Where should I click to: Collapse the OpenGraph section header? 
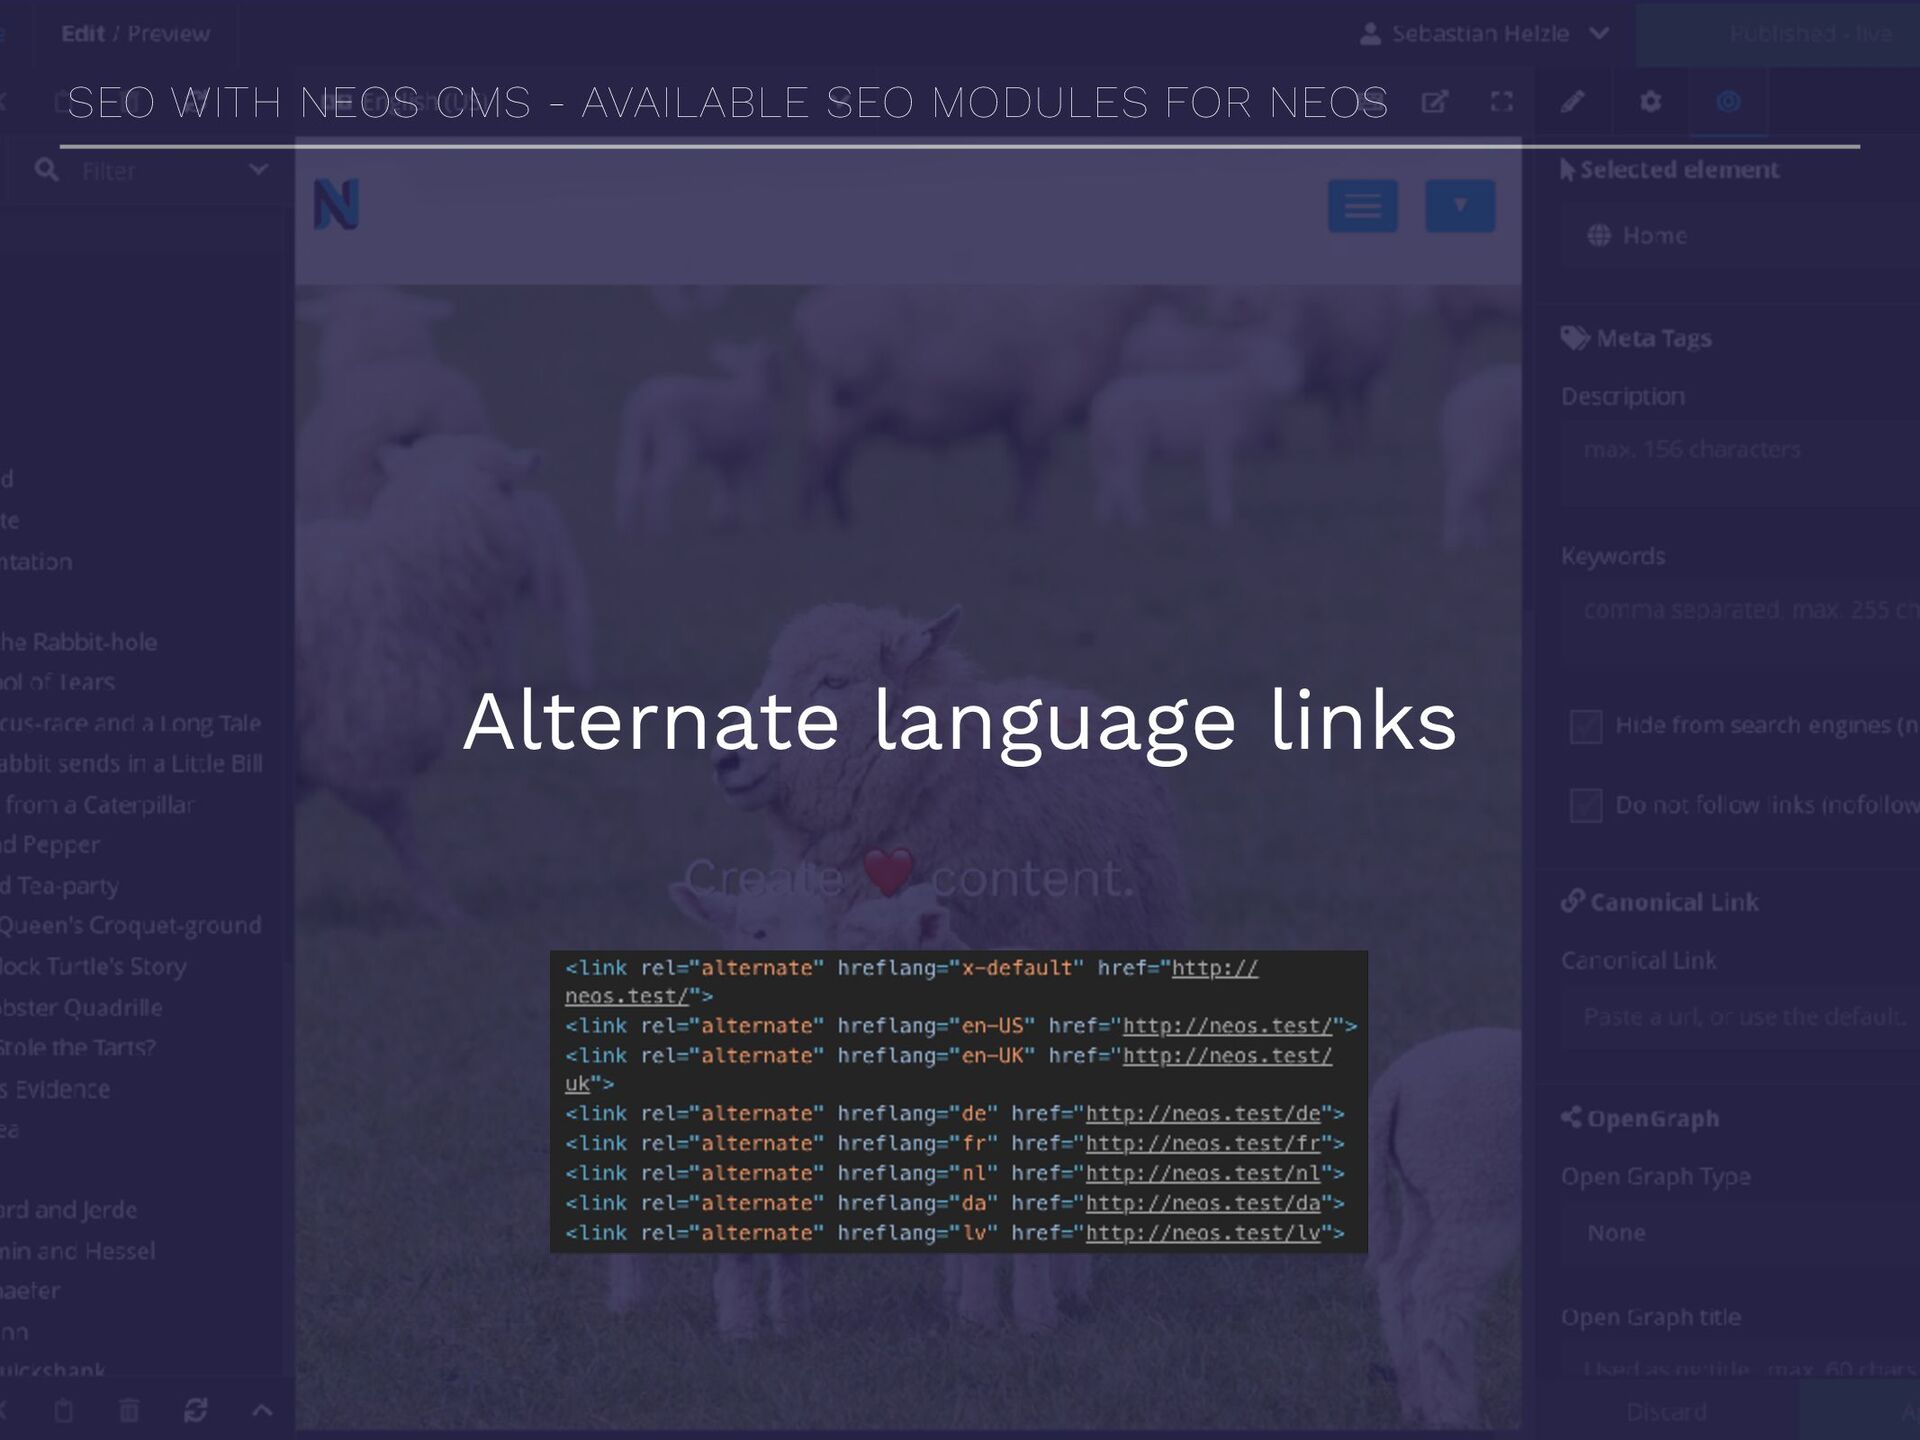tap(1640, 1118)
